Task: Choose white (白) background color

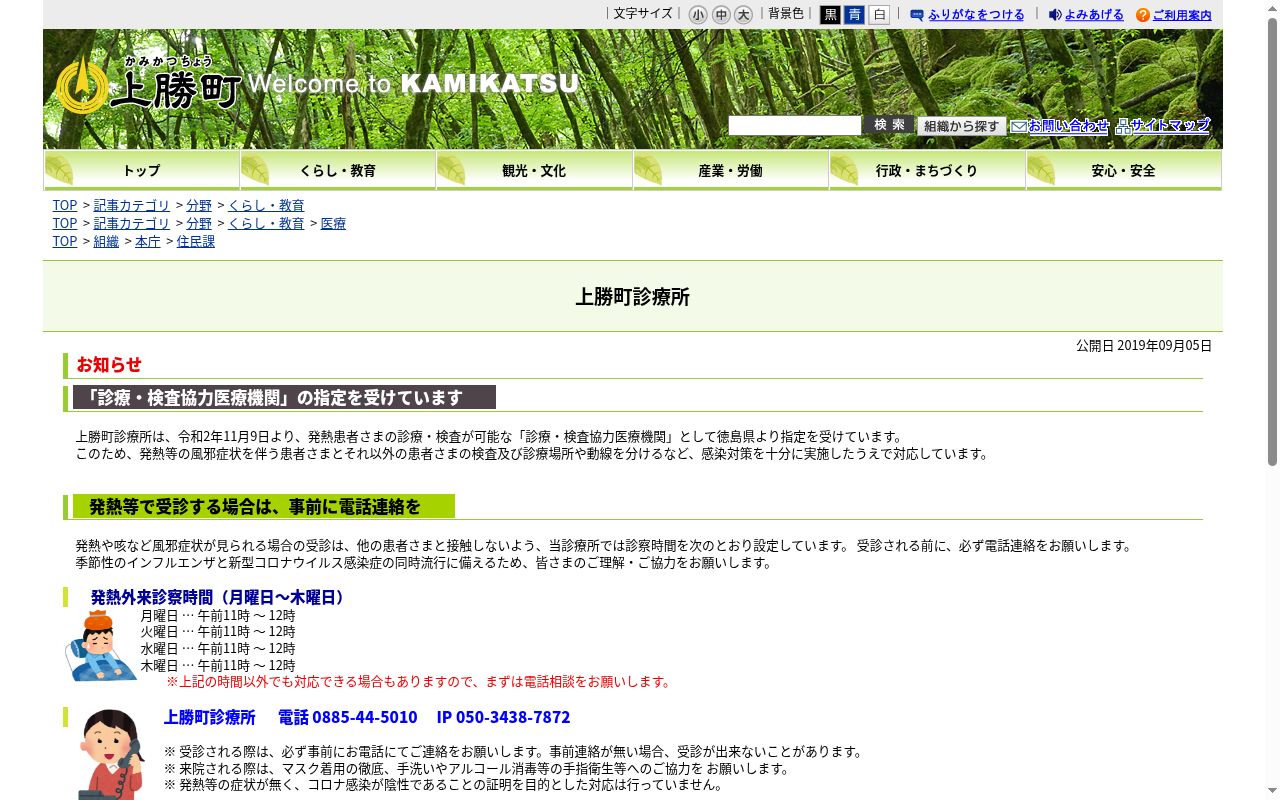Action: 879,15
